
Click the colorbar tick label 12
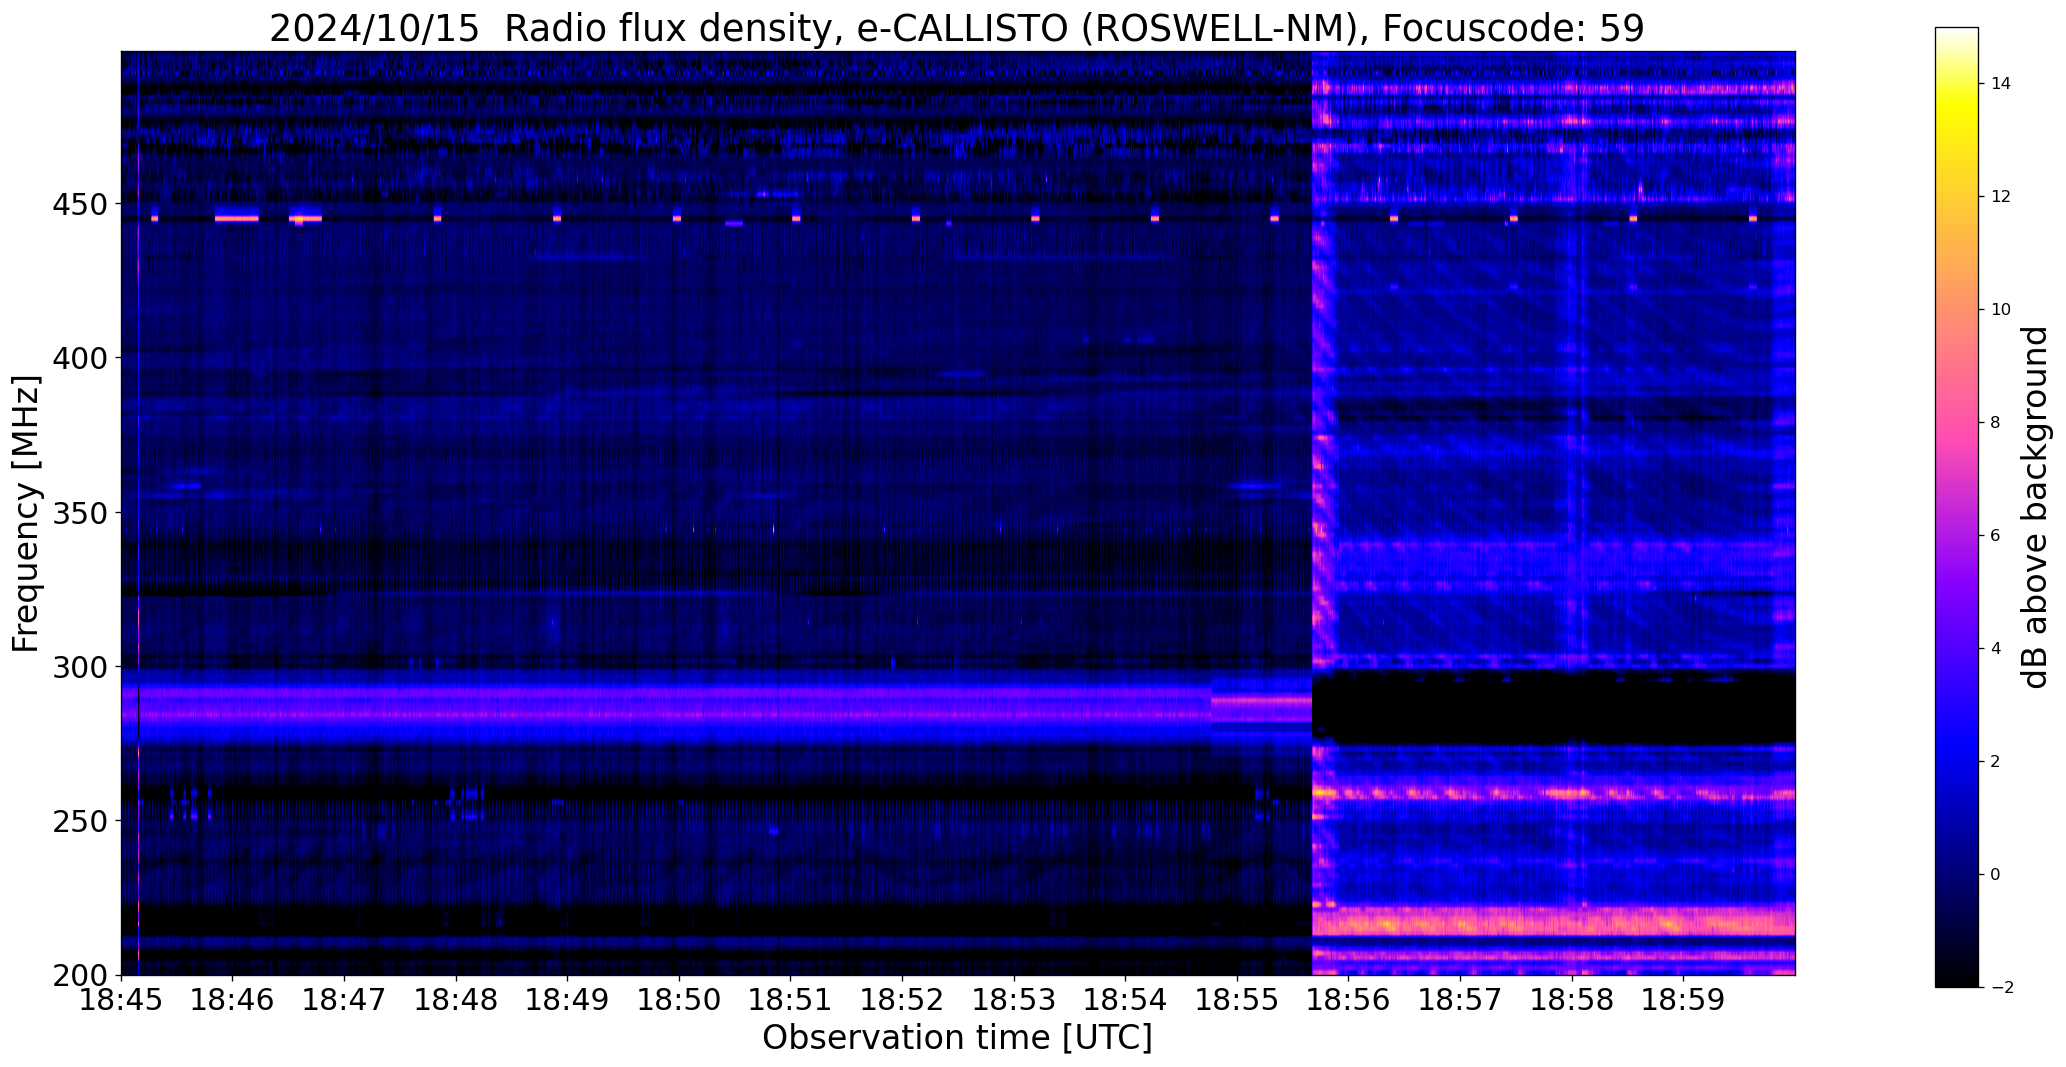click(x=2001, y=197)
